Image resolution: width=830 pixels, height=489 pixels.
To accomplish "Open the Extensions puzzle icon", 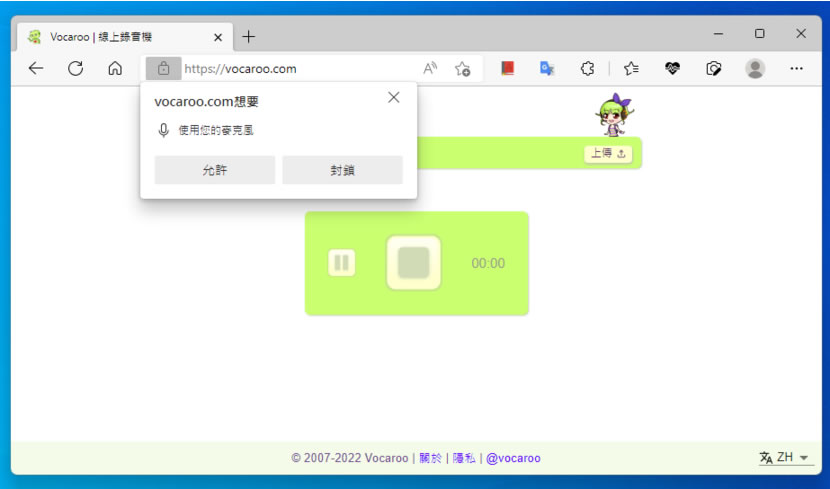I will click(587, 68).
